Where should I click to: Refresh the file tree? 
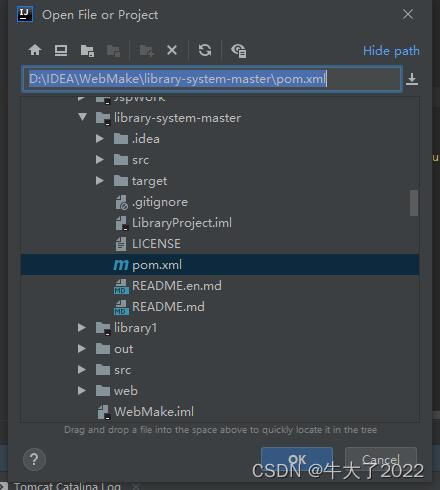tap(205, 50)
